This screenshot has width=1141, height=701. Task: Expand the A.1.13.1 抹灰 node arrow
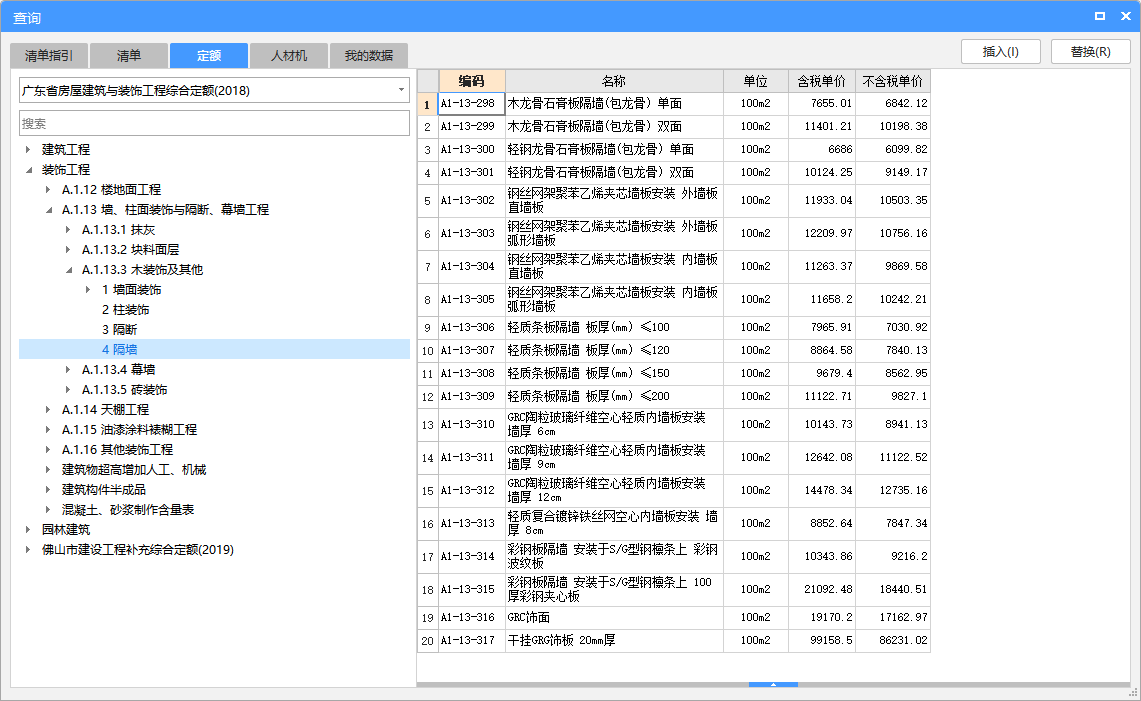68,229
